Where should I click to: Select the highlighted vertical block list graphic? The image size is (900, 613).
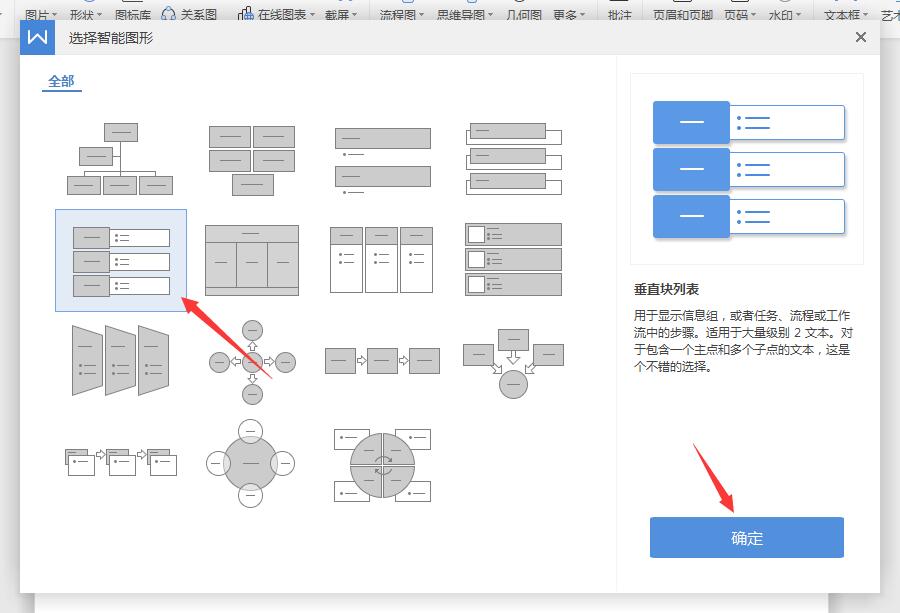tap(120, 259)
